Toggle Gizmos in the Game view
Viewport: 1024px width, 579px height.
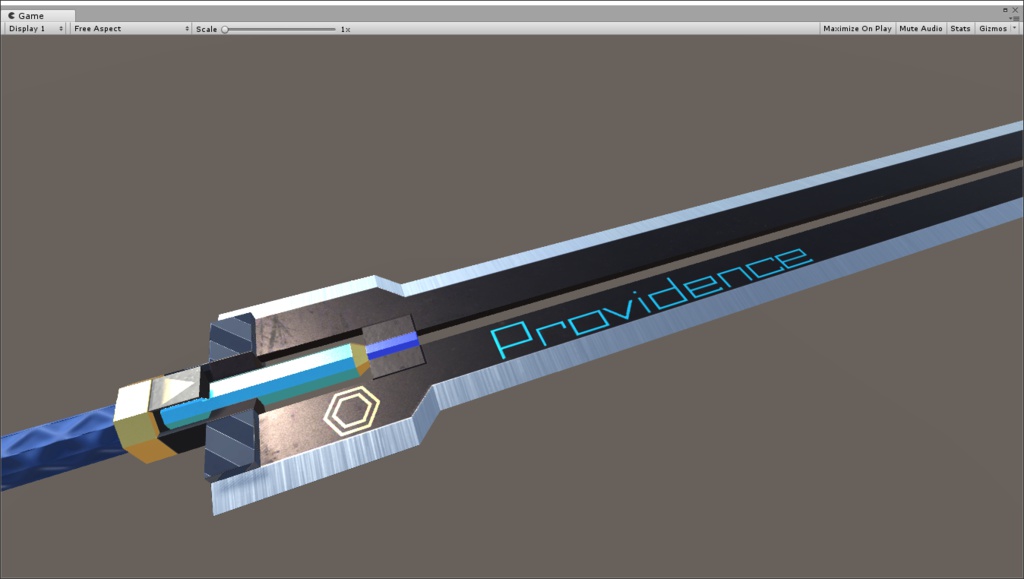click(x=993, y=29)
